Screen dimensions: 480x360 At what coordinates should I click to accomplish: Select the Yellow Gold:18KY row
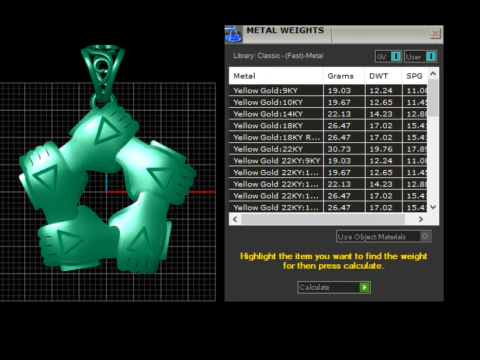pyautogui.click(x=328, y=126)
